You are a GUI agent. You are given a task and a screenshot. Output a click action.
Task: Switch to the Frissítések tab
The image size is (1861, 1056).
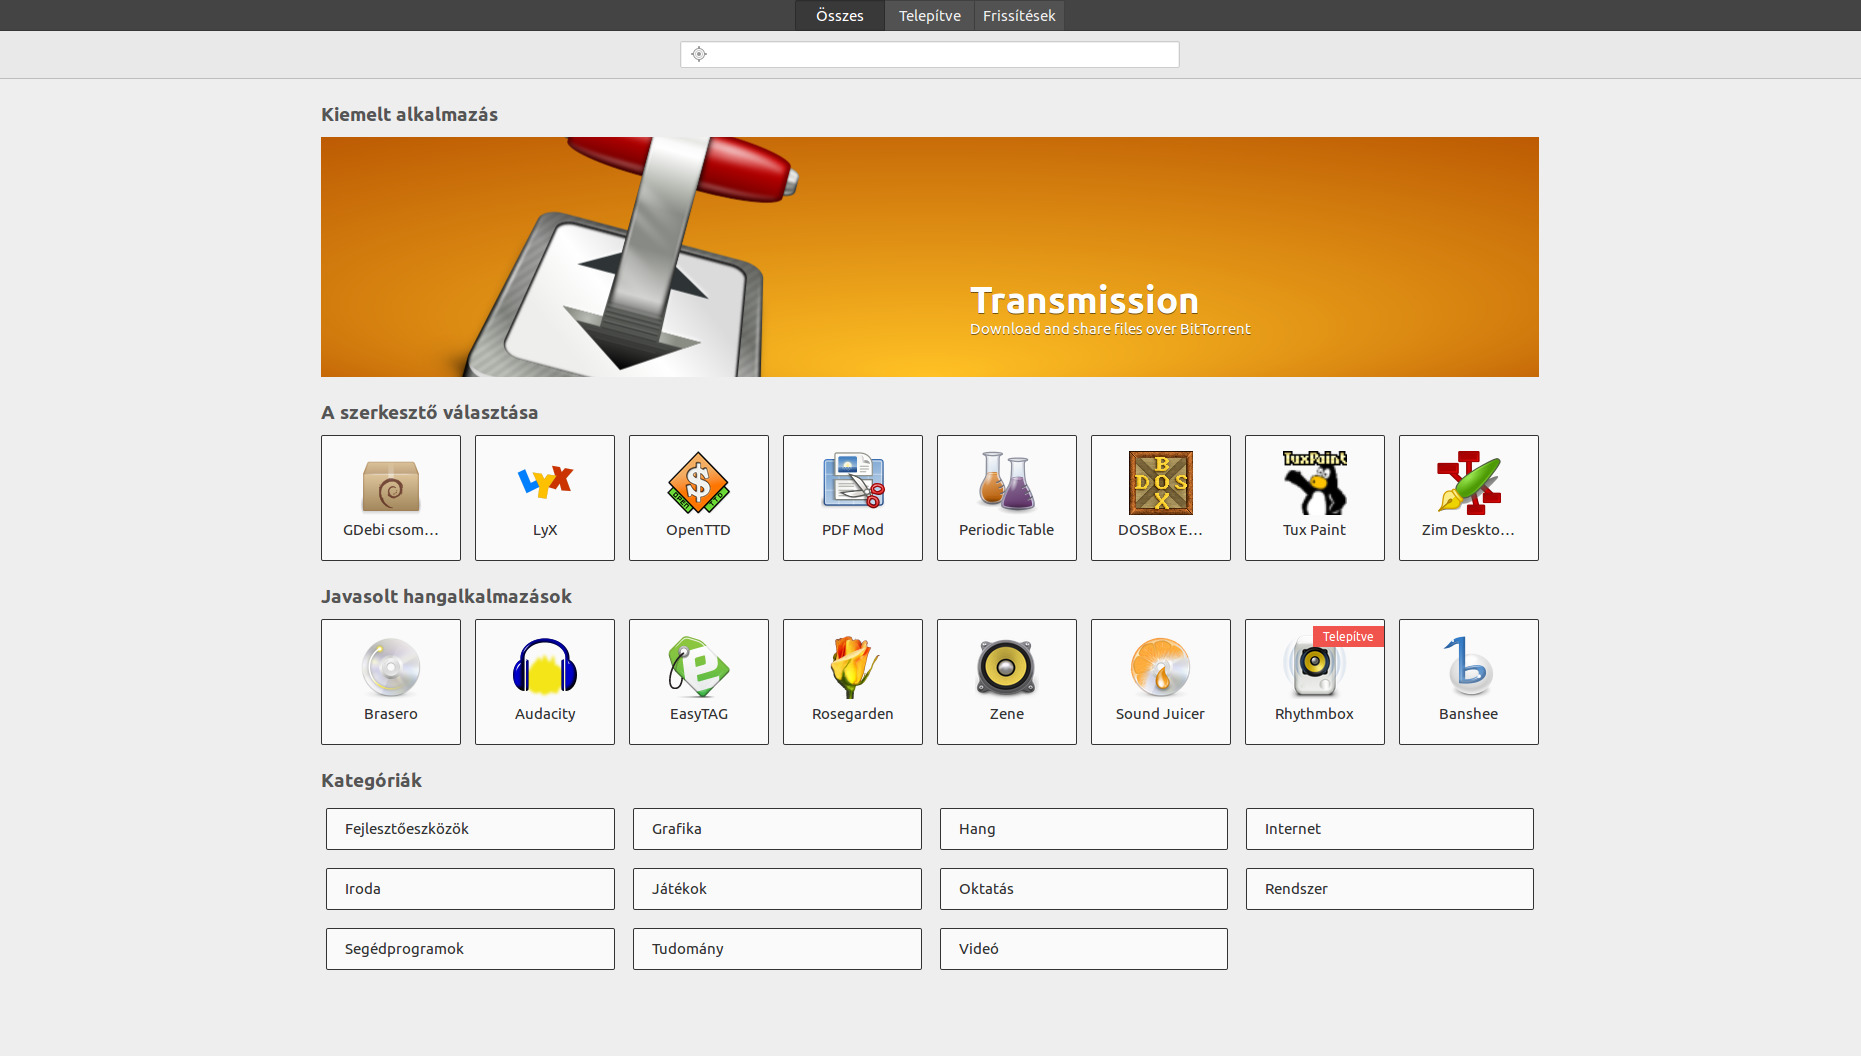click(1019, 16)
